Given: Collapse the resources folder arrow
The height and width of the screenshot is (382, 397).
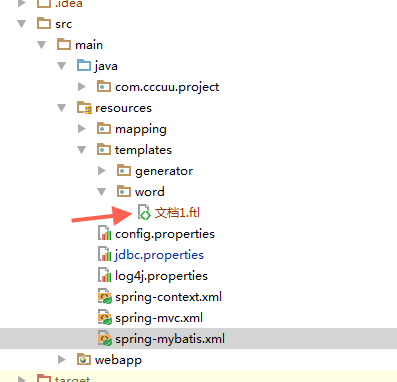Looking at the screenshot, I should coord(62,108).
